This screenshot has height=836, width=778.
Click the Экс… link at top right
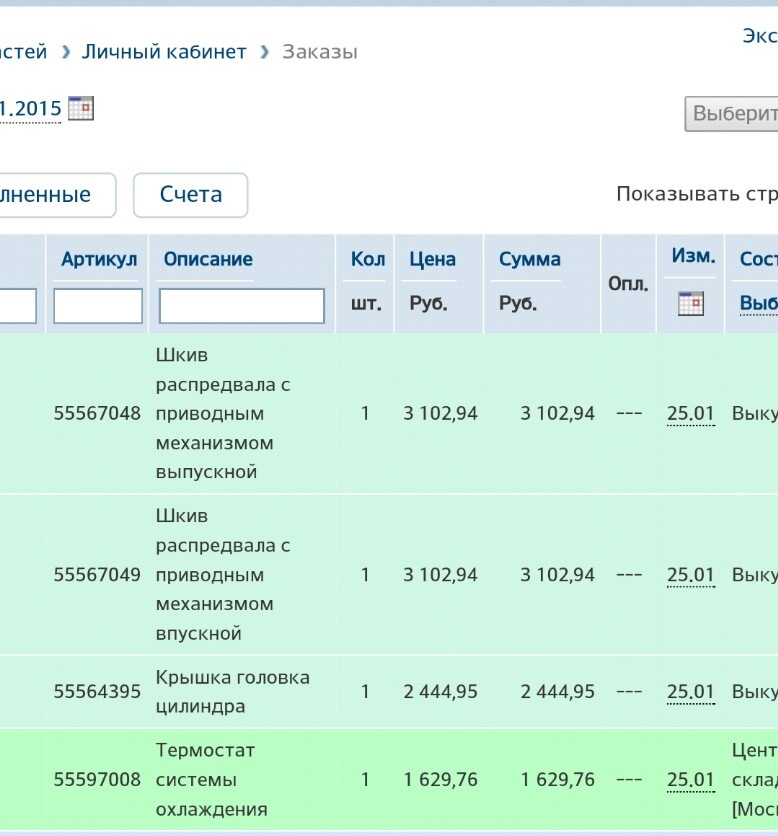(x=759, y=36)
